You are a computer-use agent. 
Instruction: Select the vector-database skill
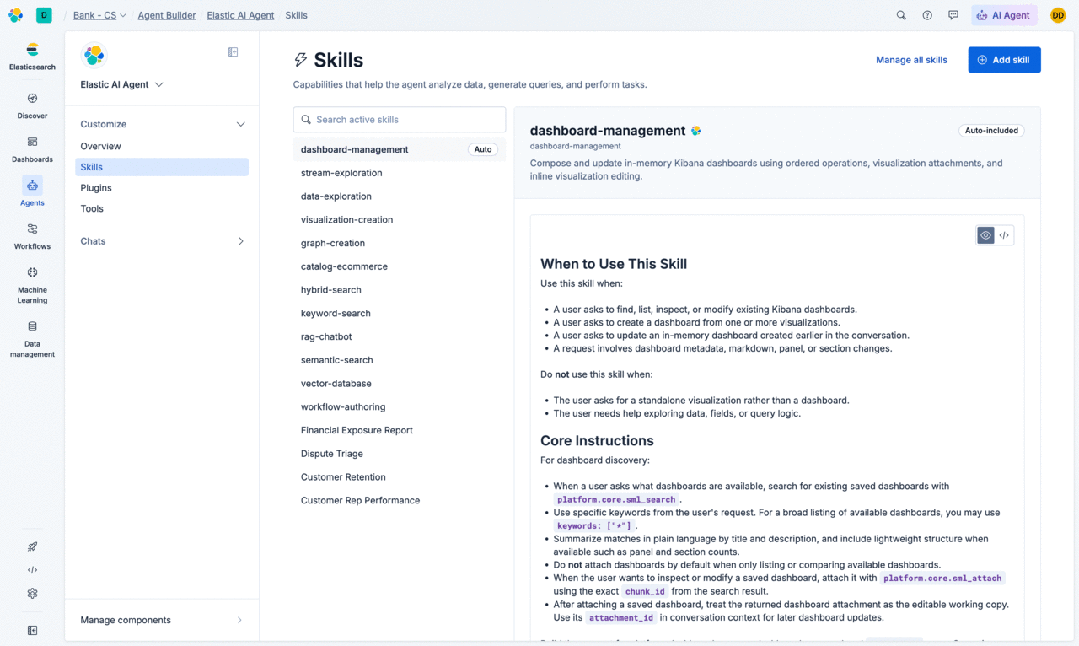(399, 383)
